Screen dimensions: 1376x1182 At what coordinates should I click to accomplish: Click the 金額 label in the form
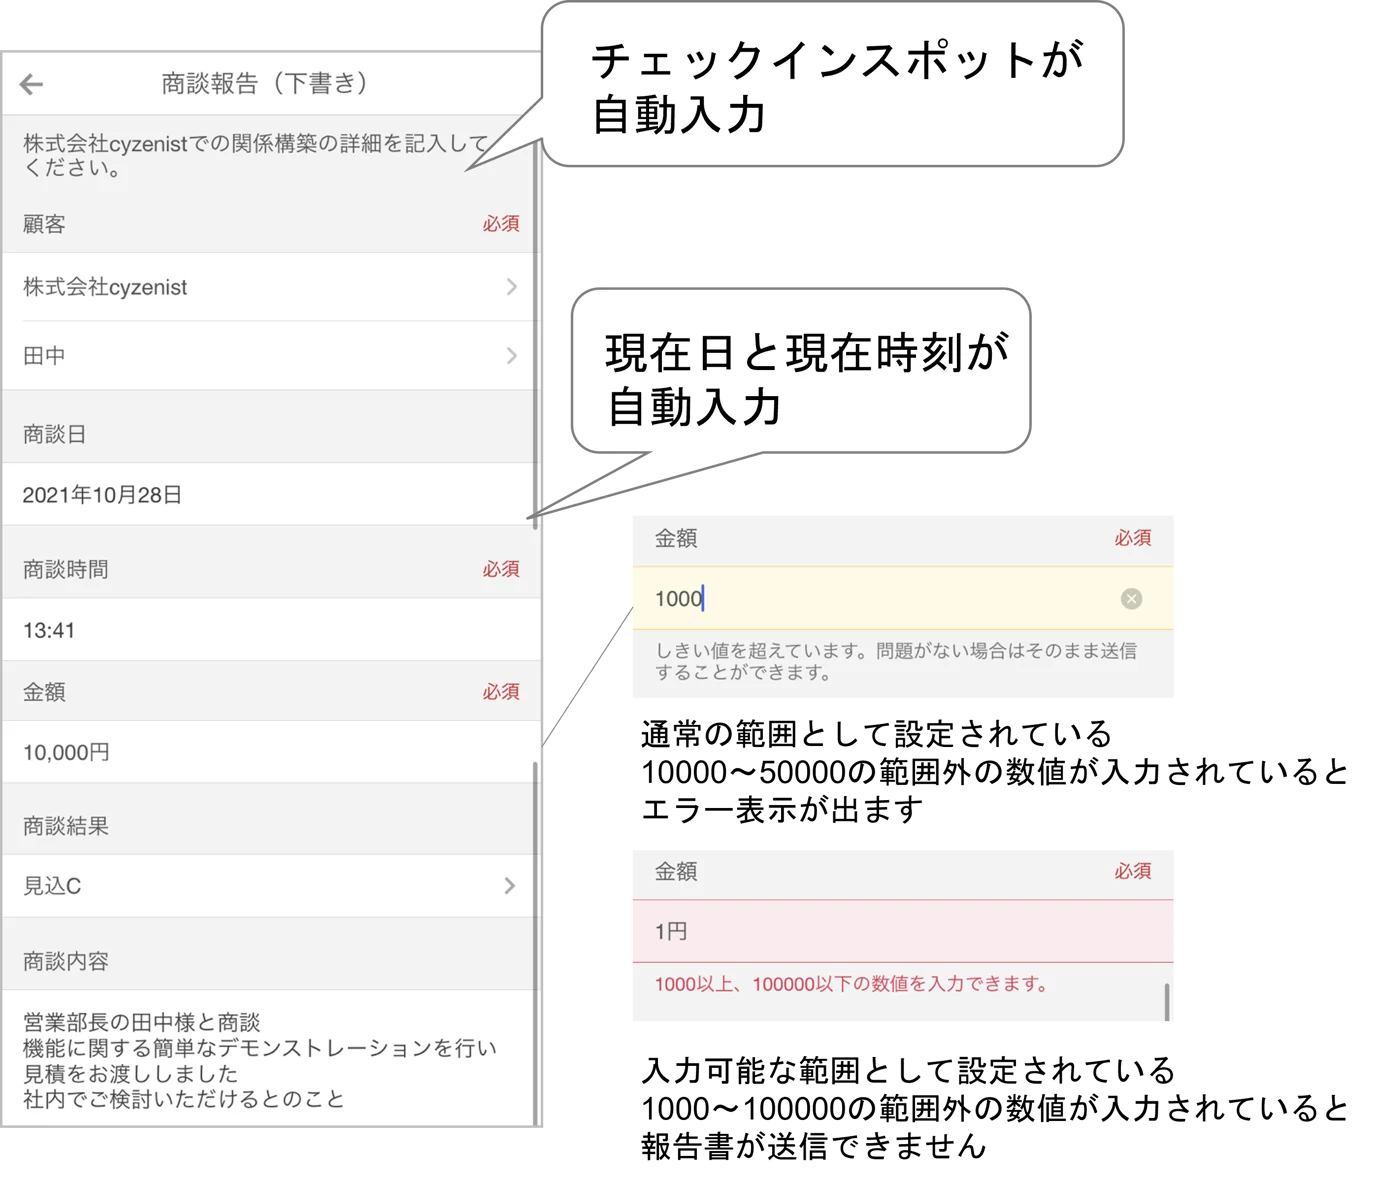pos(44,692)
